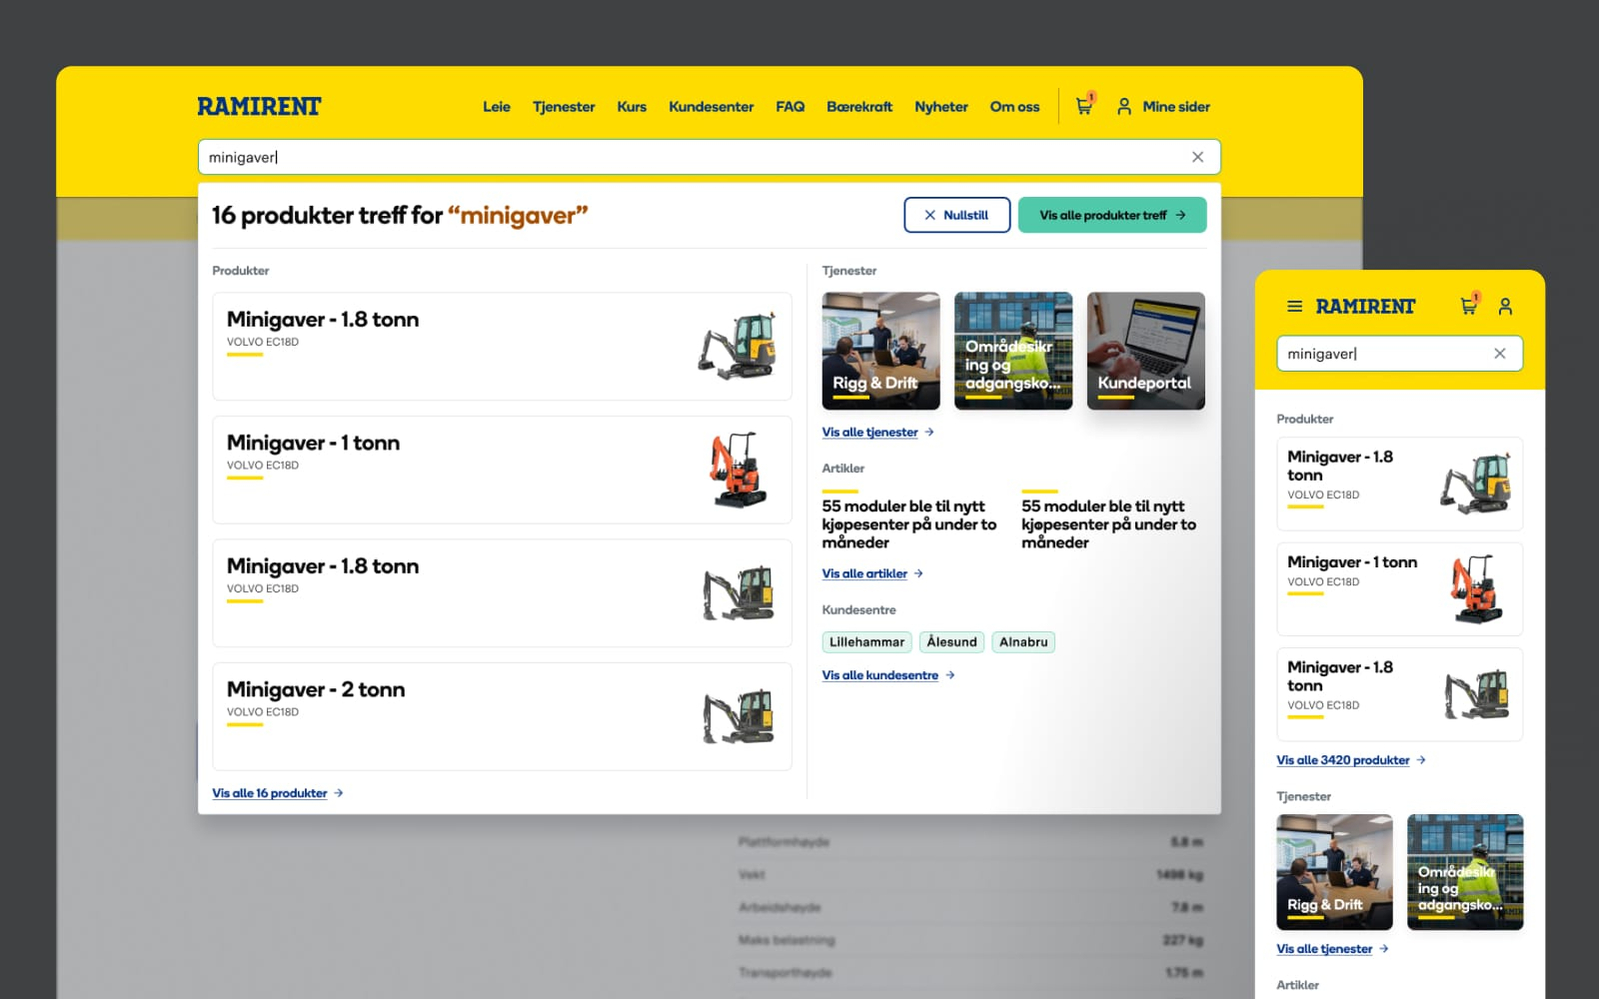Select the Ålesund customer center tag
This screenshot has width=1599, height=999.
(x=951, y=642)
